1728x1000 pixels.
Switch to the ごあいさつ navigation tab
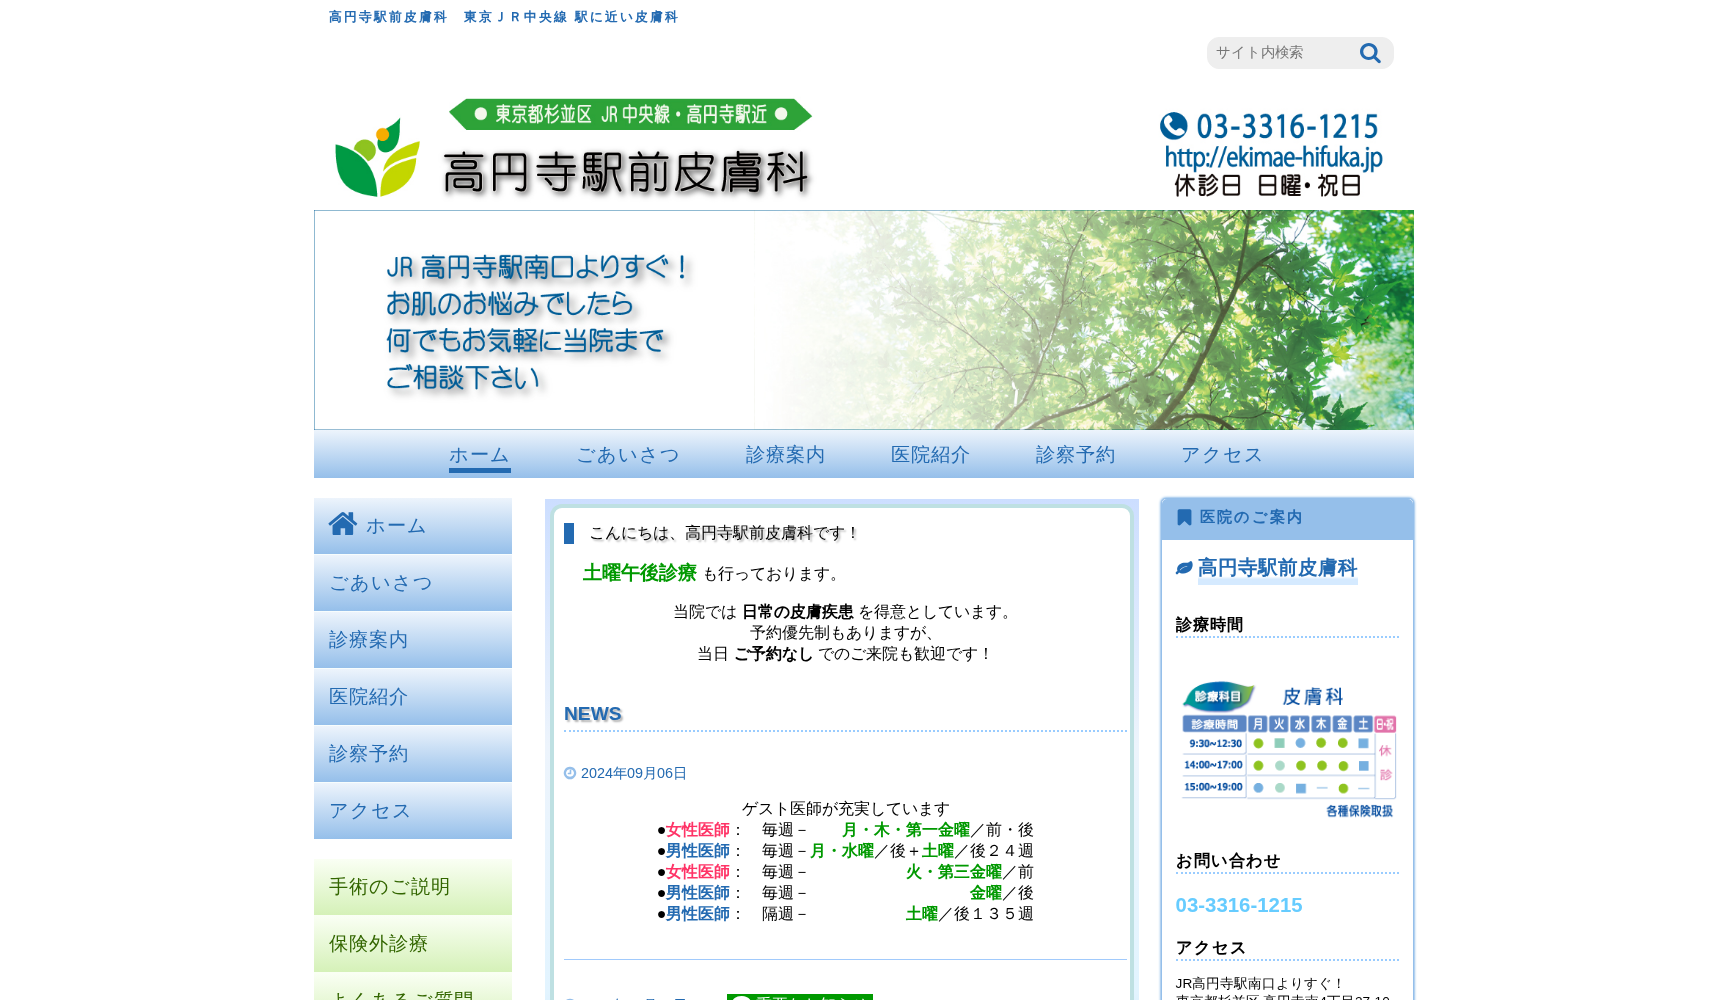click(x=628, y=455)
